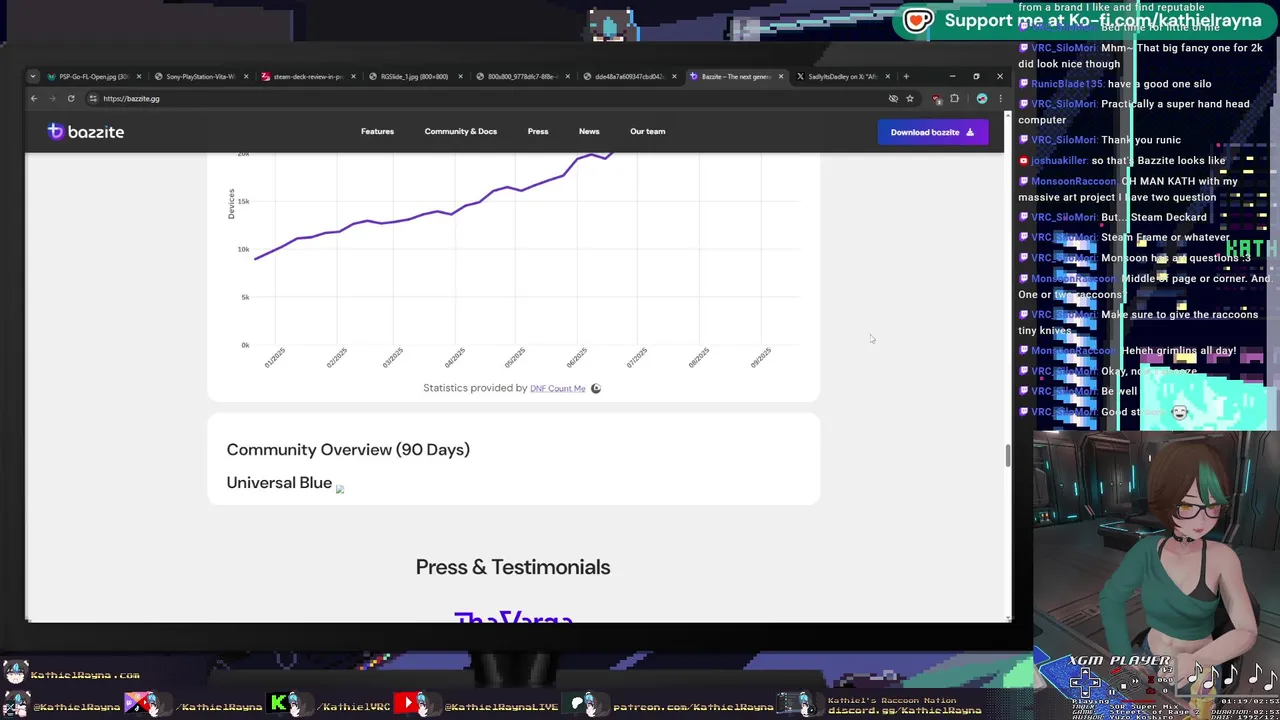Click the broken image beside Universal Blue
The image size is (1280, 720).
click(340, 489)
